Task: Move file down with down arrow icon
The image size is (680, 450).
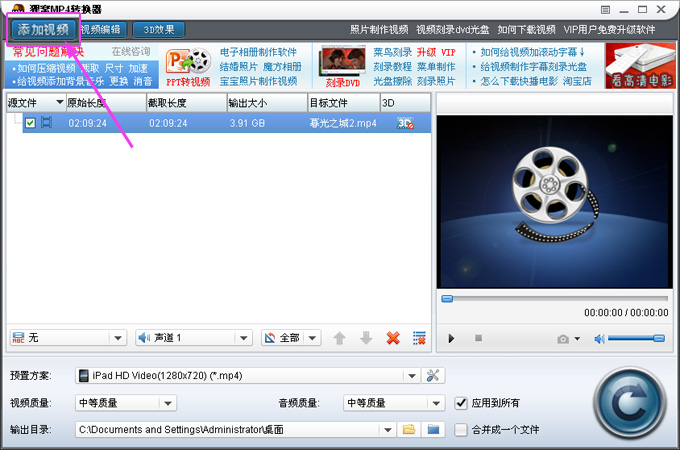Action: [x=366, y=338]
